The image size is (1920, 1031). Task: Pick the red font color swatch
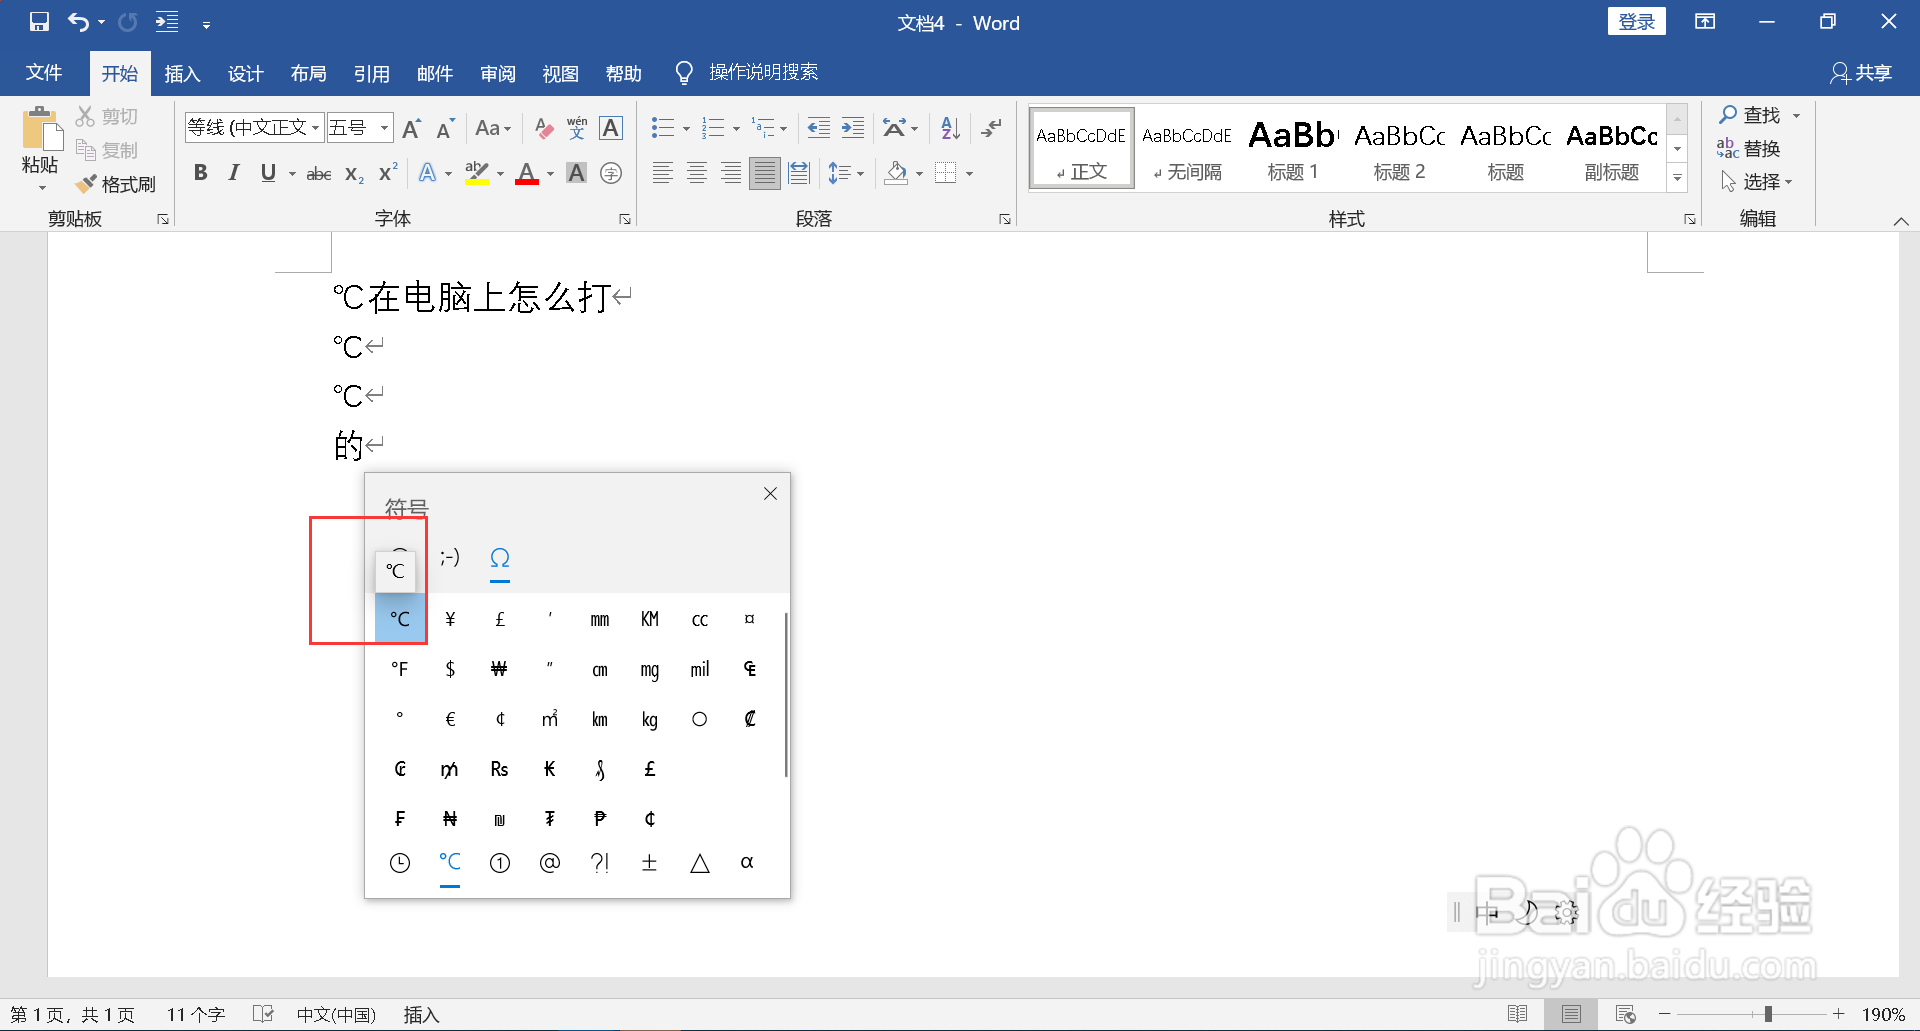[527, 174]
